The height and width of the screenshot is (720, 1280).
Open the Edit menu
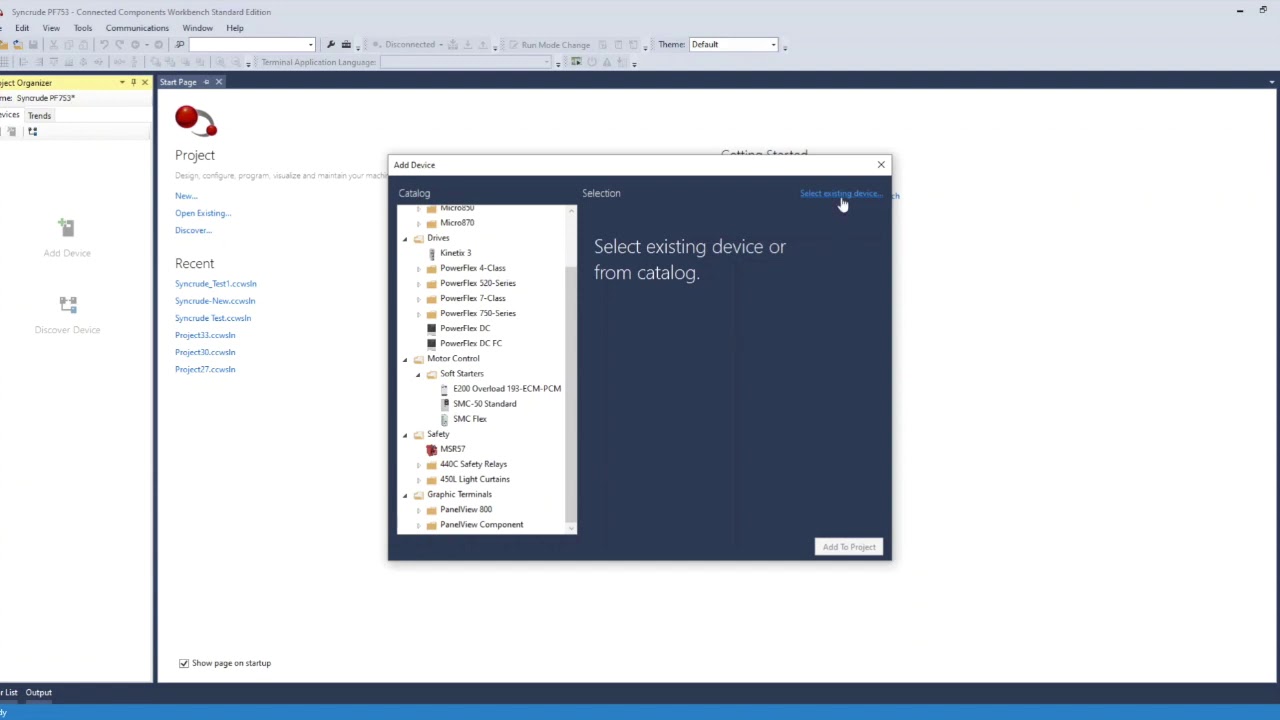pyautogui.click(x=22, y=28)
